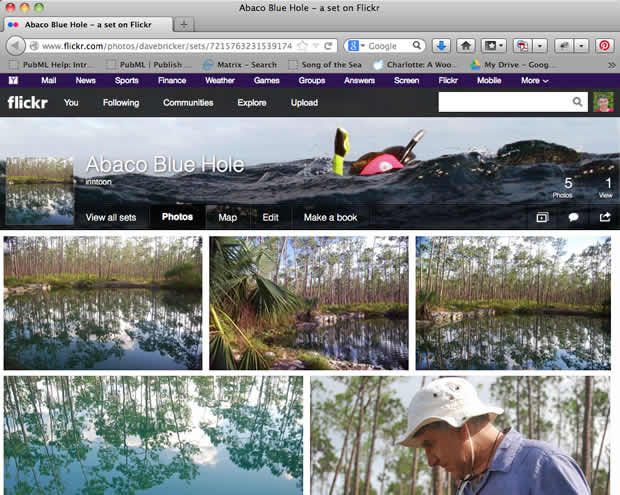Show more bookmarks with overflow chevron

610,64
